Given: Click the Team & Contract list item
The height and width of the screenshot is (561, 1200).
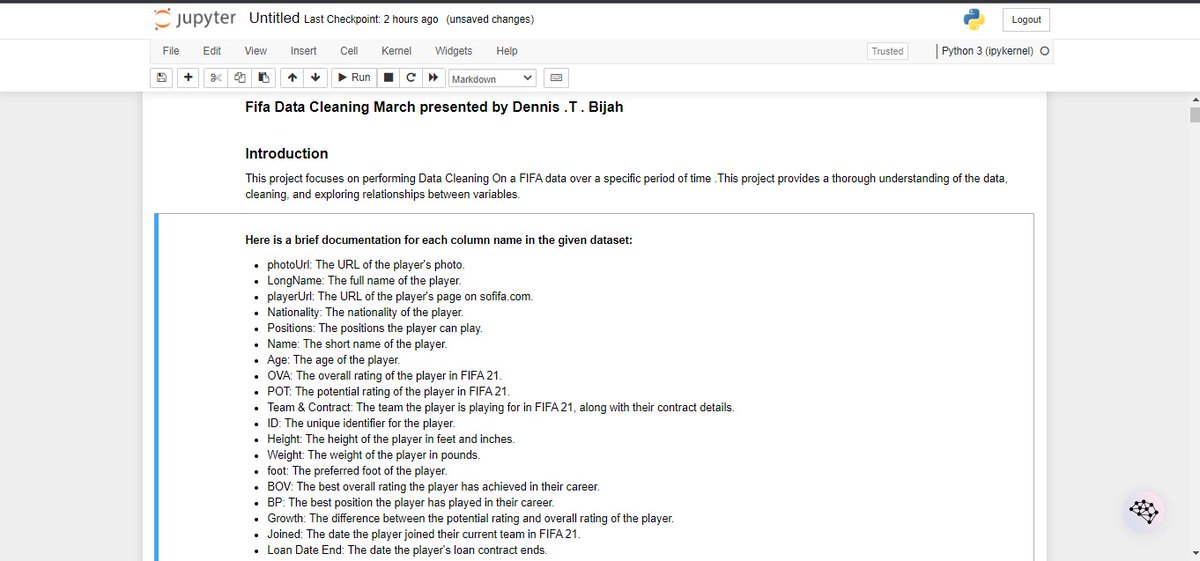Looking at the screenshot, I should tap(501, 407).
